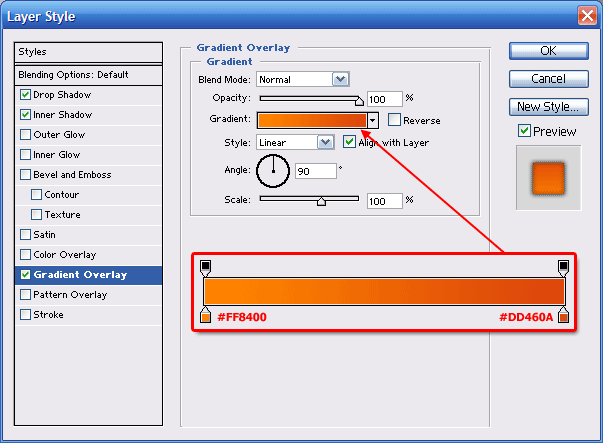This screenshot has height=443, width=603.
Task: Click the New Style... button
Action: coord(548,106)
